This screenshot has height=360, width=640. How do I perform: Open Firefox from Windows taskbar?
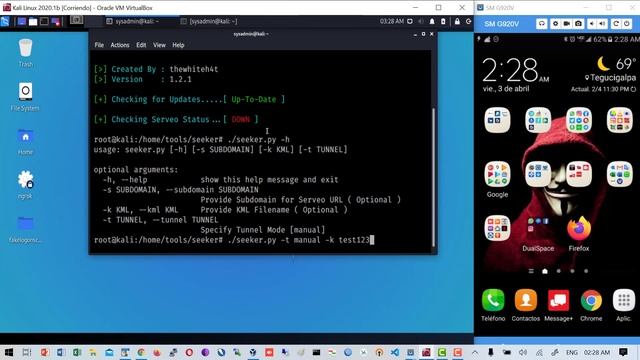click(x=157, y=352)
